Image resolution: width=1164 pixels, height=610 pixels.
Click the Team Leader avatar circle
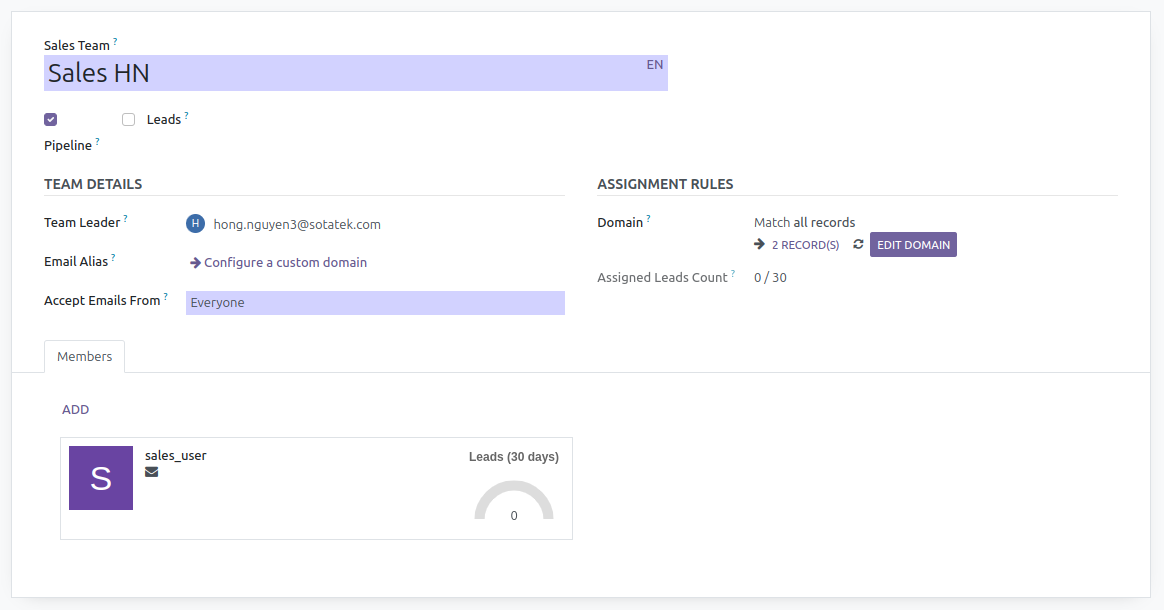tap(195, 224)
